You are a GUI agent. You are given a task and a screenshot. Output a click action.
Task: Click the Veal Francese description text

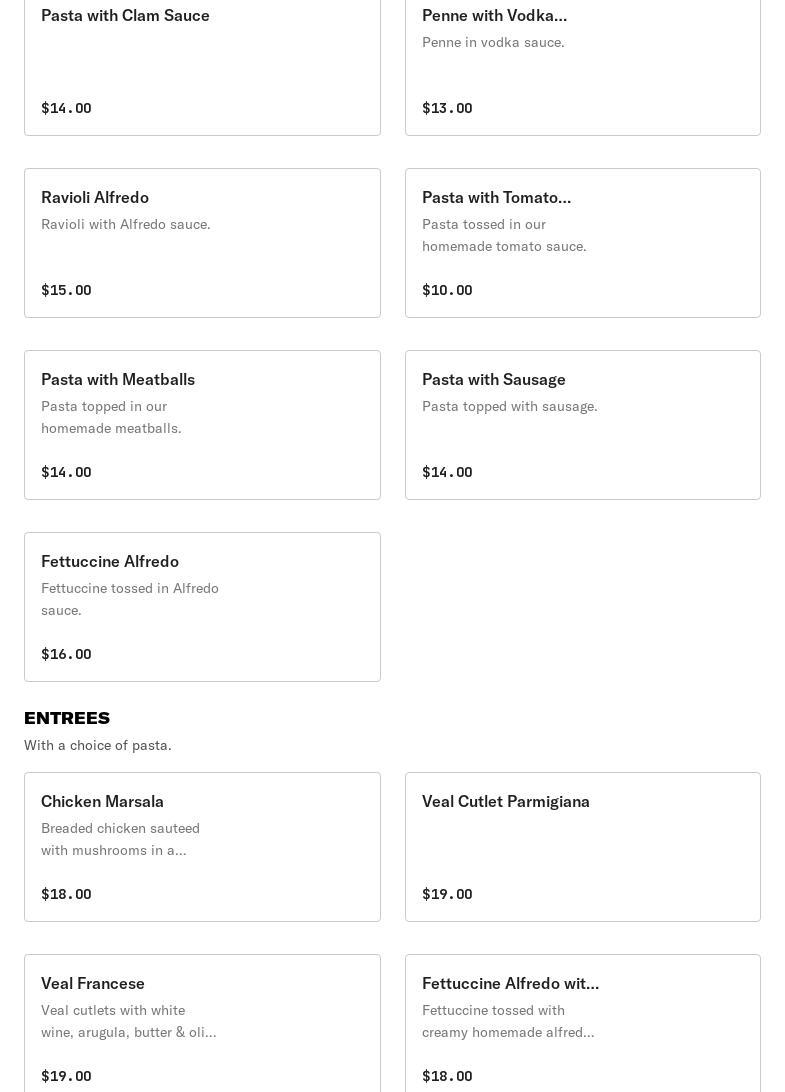128,1021
